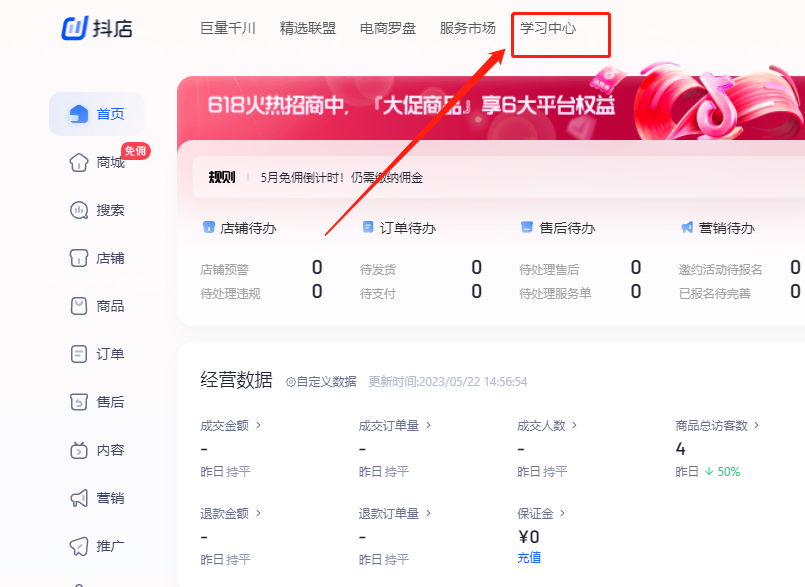This screenshot has width=805, height=587.
Task: Click the 充值 link under 保证金
Action: 529,557
